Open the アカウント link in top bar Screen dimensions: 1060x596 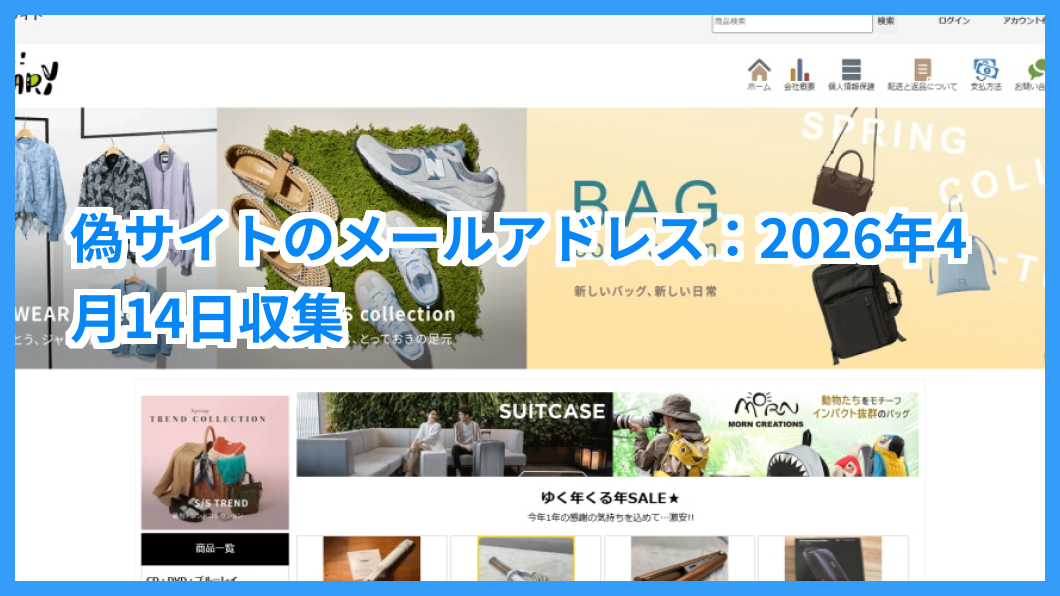coord(1022,21)
